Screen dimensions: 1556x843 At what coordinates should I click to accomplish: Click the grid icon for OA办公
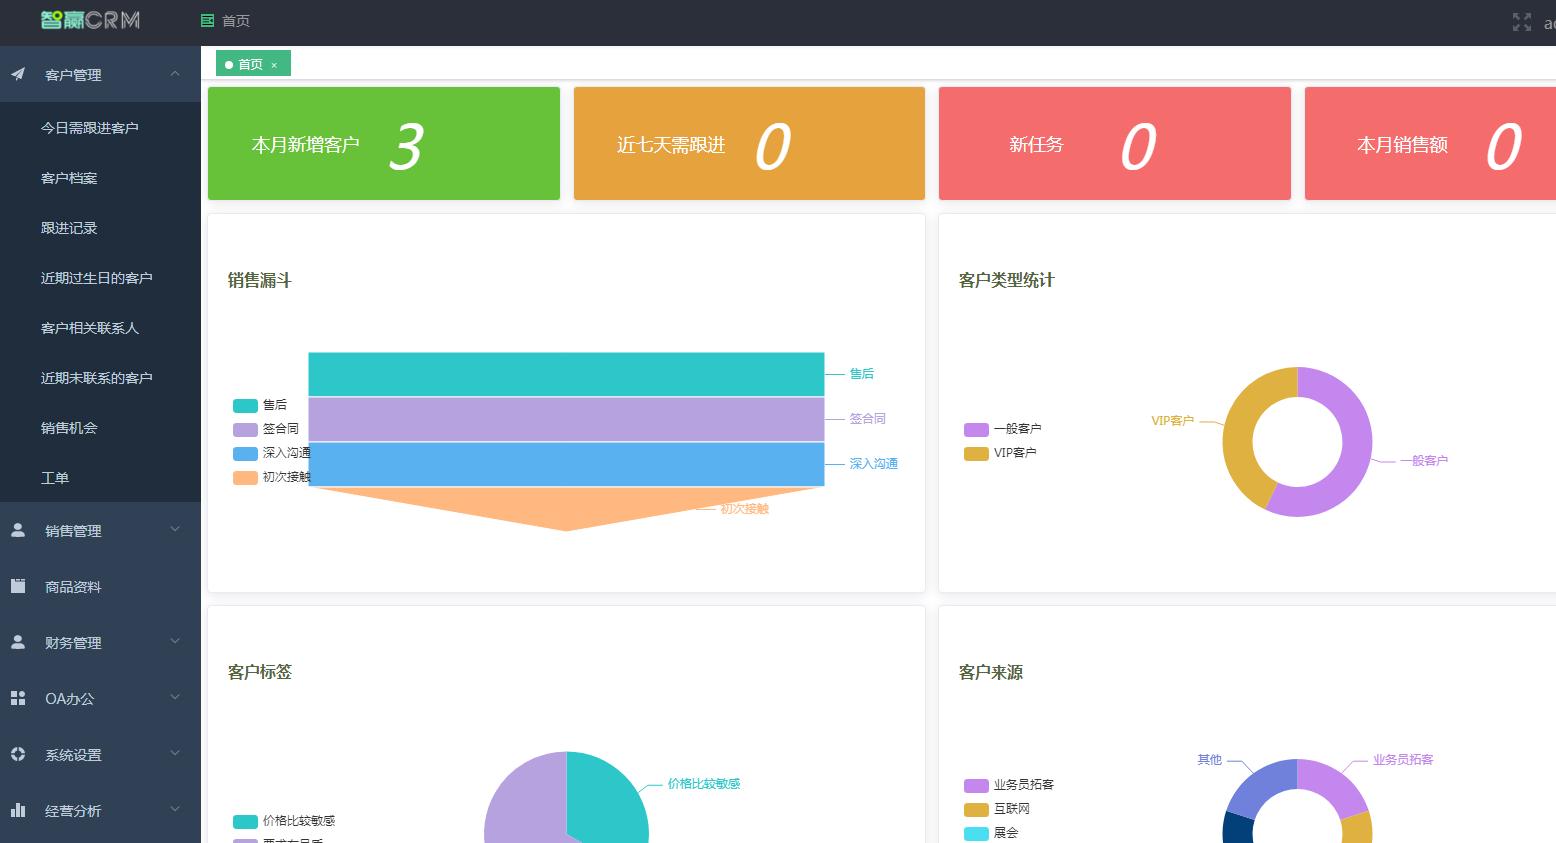18,698
